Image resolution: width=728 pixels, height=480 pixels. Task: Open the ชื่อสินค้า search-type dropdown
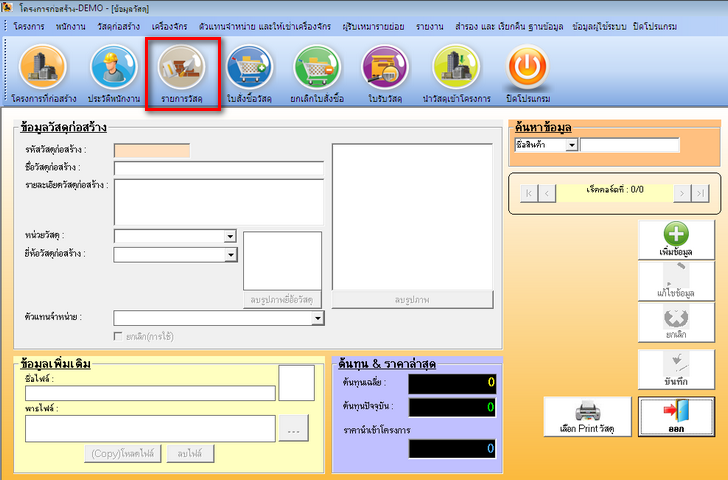tap(572, 145)
